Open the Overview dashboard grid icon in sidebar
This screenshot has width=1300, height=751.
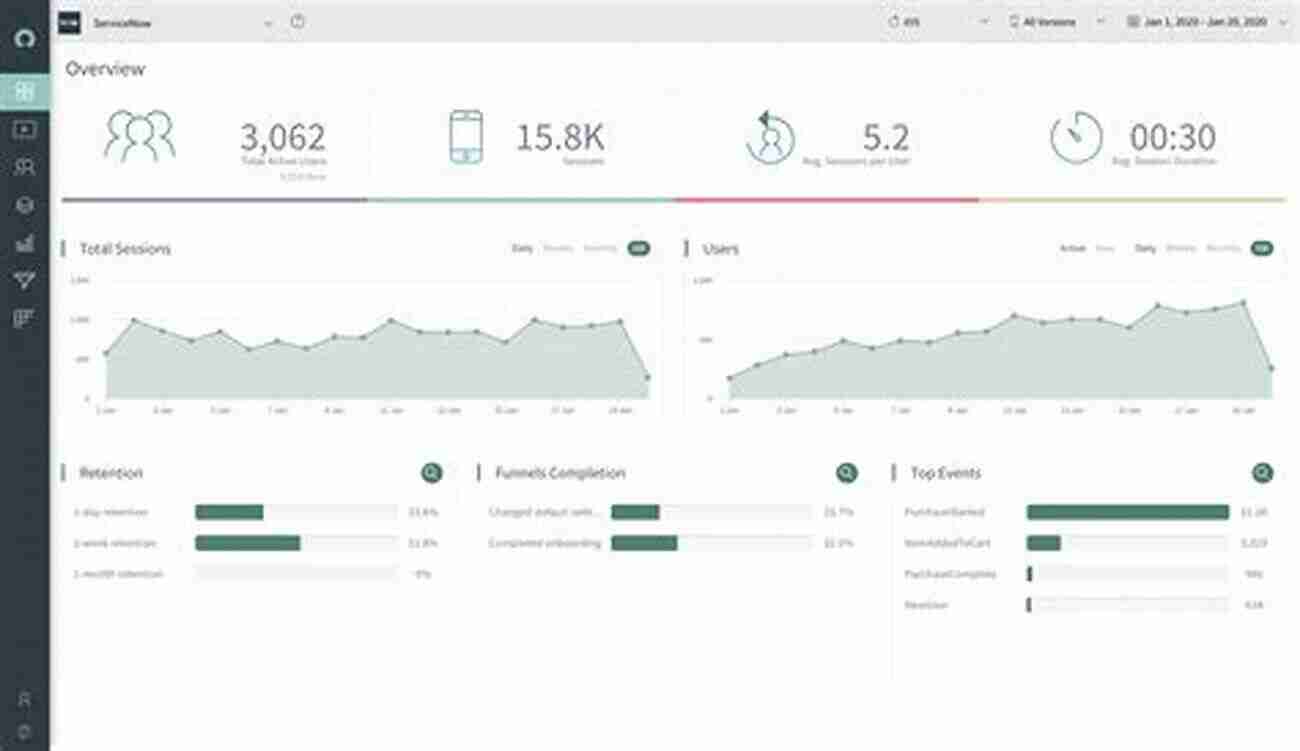tap(25, 92)
